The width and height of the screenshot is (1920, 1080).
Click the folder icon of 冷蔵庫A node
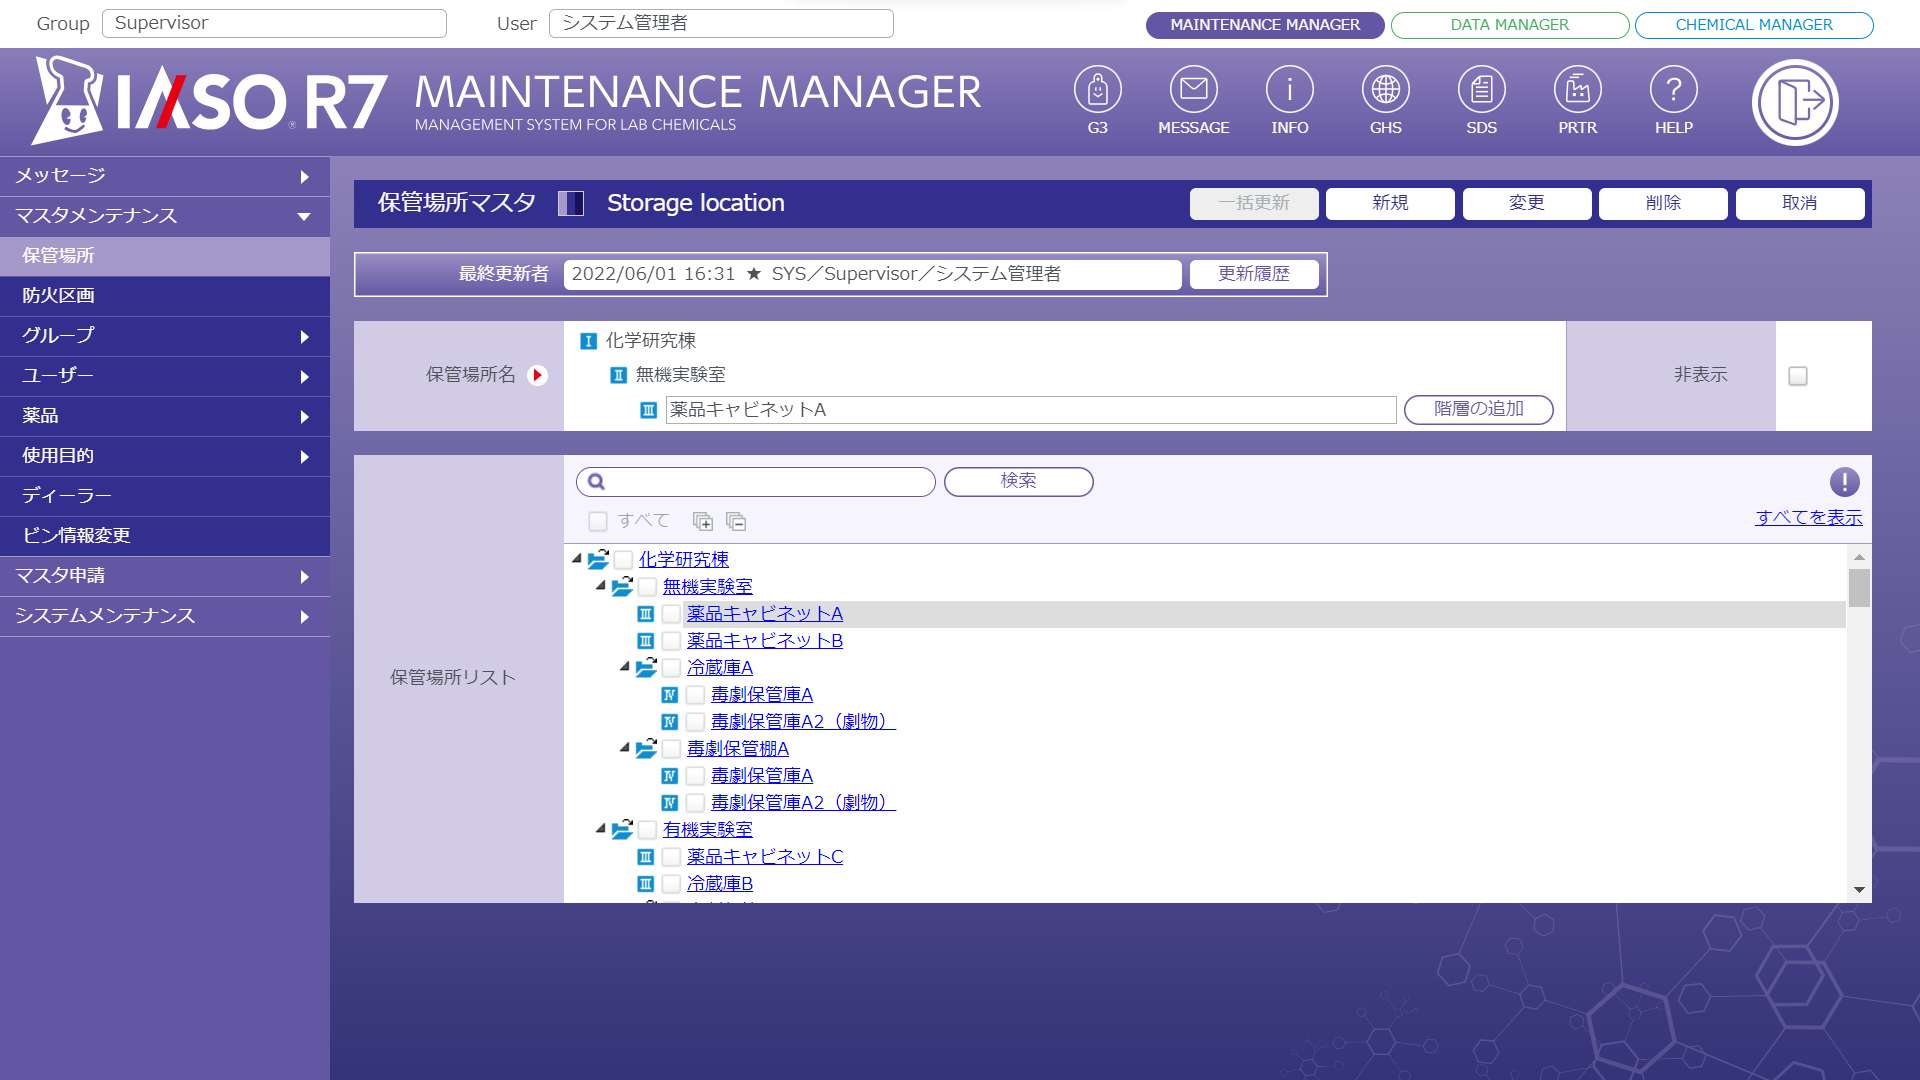[646, 667]
